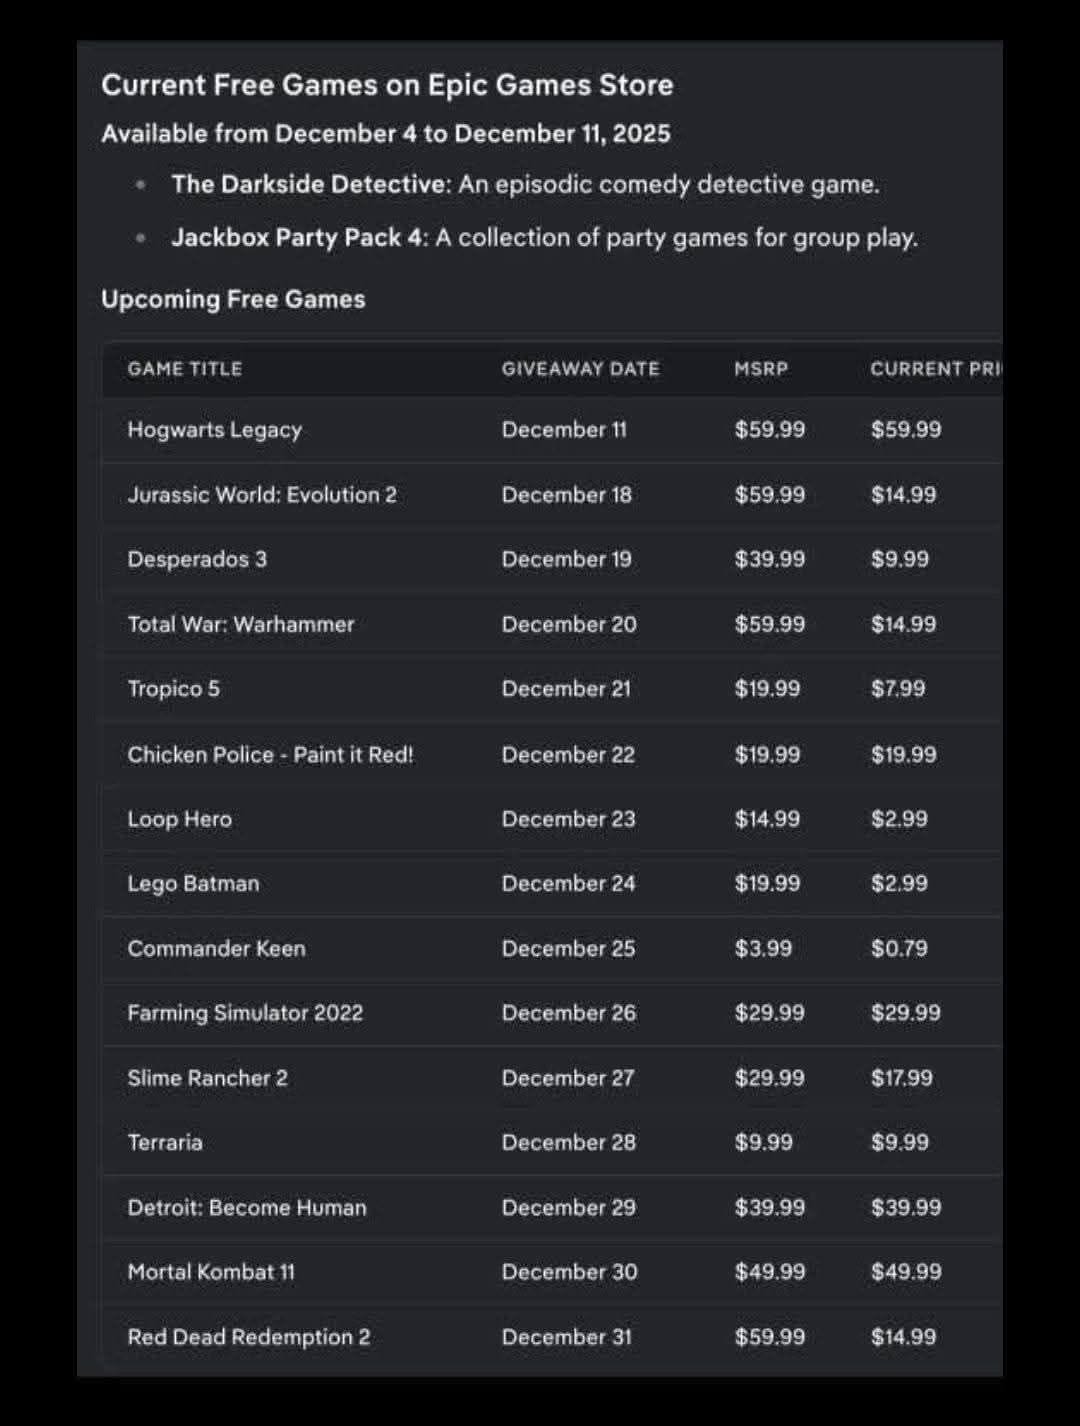
Task: Select The Darkside Detective bullet text
Action: pos(524,185)
